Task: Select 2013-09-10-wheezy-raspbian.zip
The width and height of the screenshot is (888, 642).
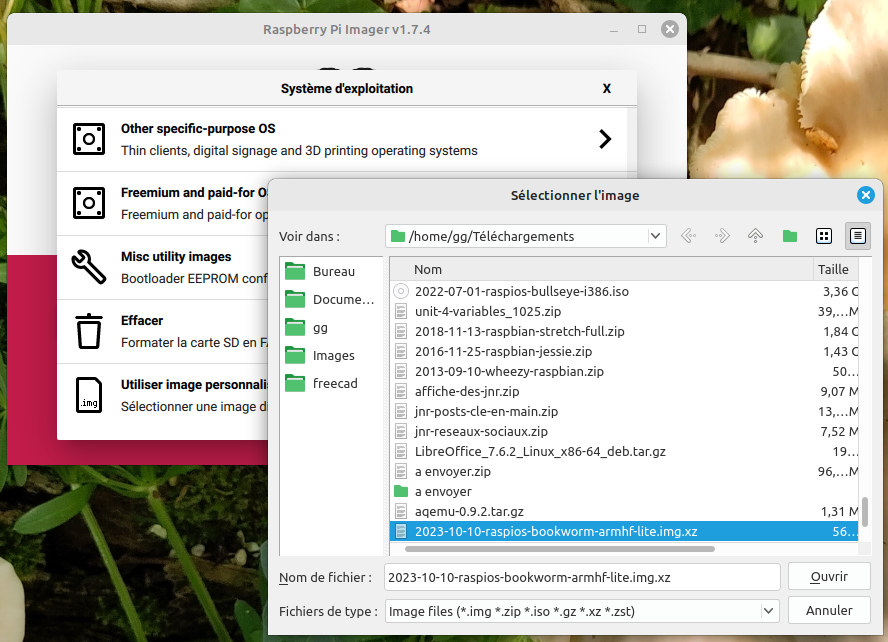Action: 509,371
